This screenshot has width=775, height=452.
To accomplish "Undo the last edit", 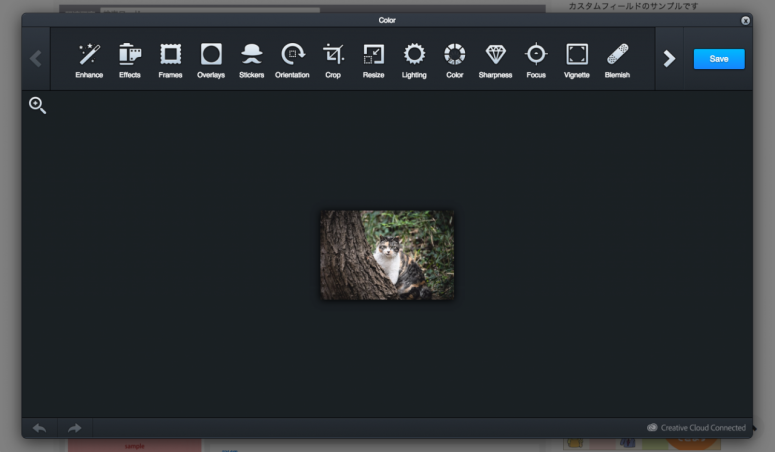I will click(39, 428).
